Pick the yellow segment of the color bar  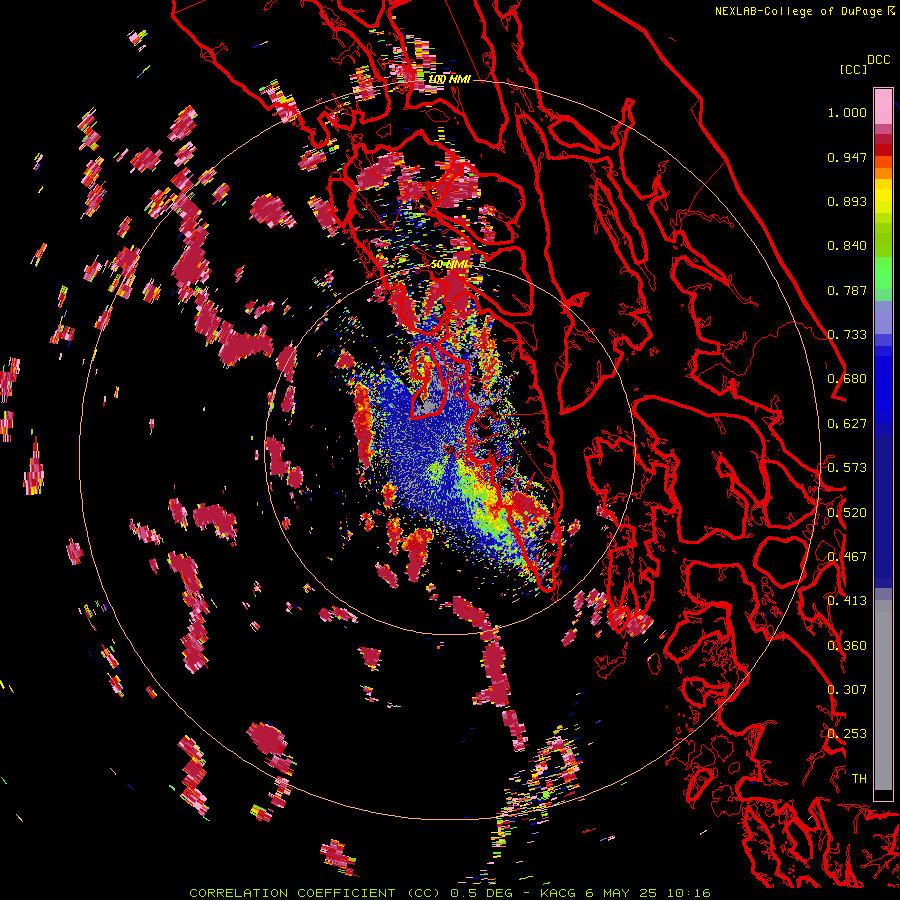[x=883, y=197]
